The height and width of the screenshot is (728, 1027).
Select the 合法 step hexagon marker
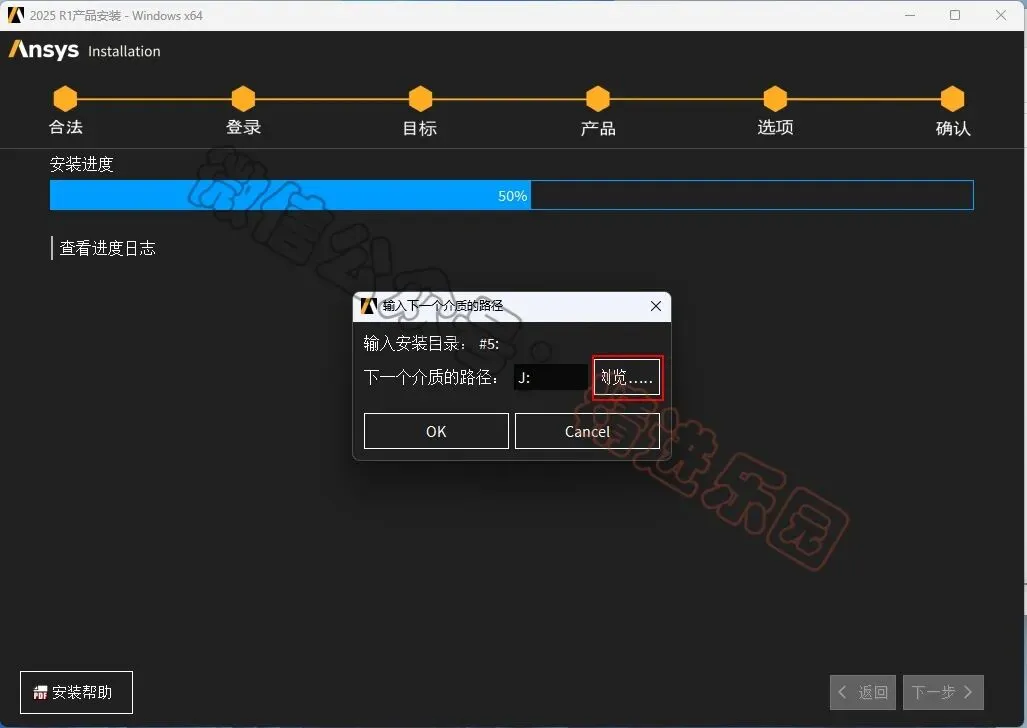tap(65, 99)
